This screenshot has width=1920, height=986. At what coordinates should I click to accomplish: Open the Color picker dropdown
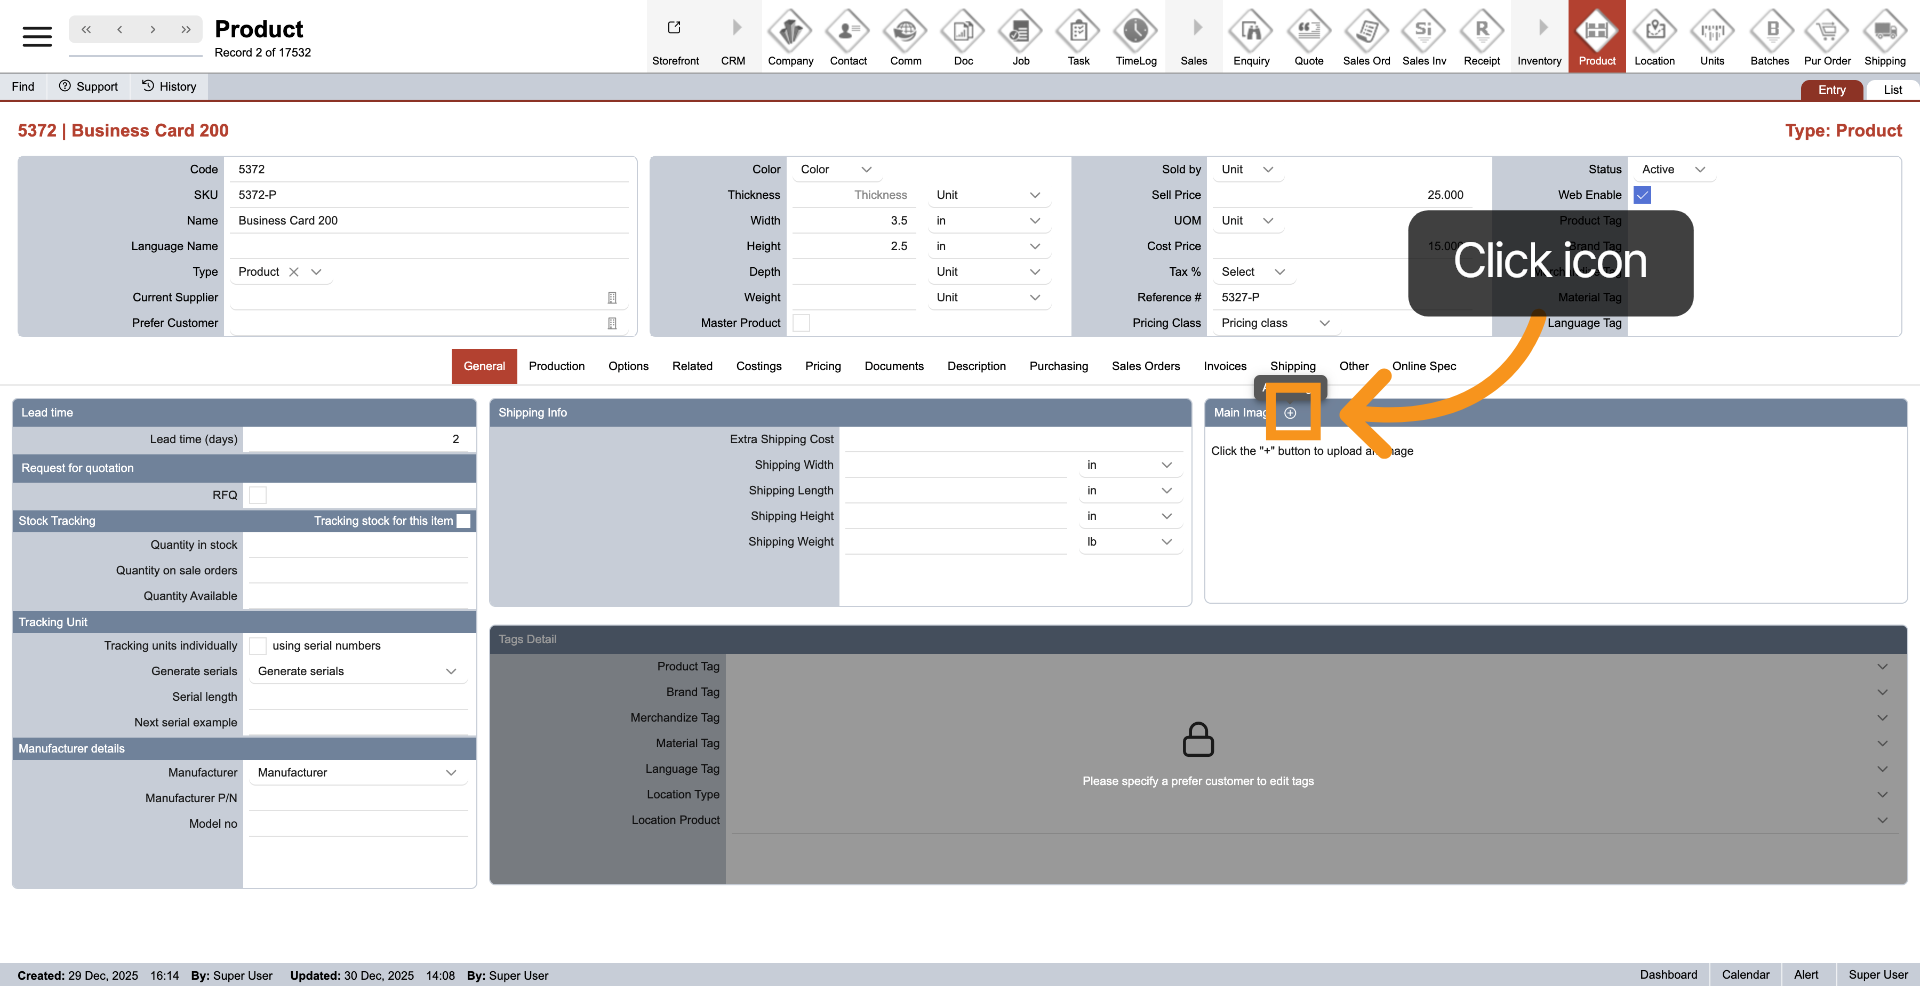point(836,170)
